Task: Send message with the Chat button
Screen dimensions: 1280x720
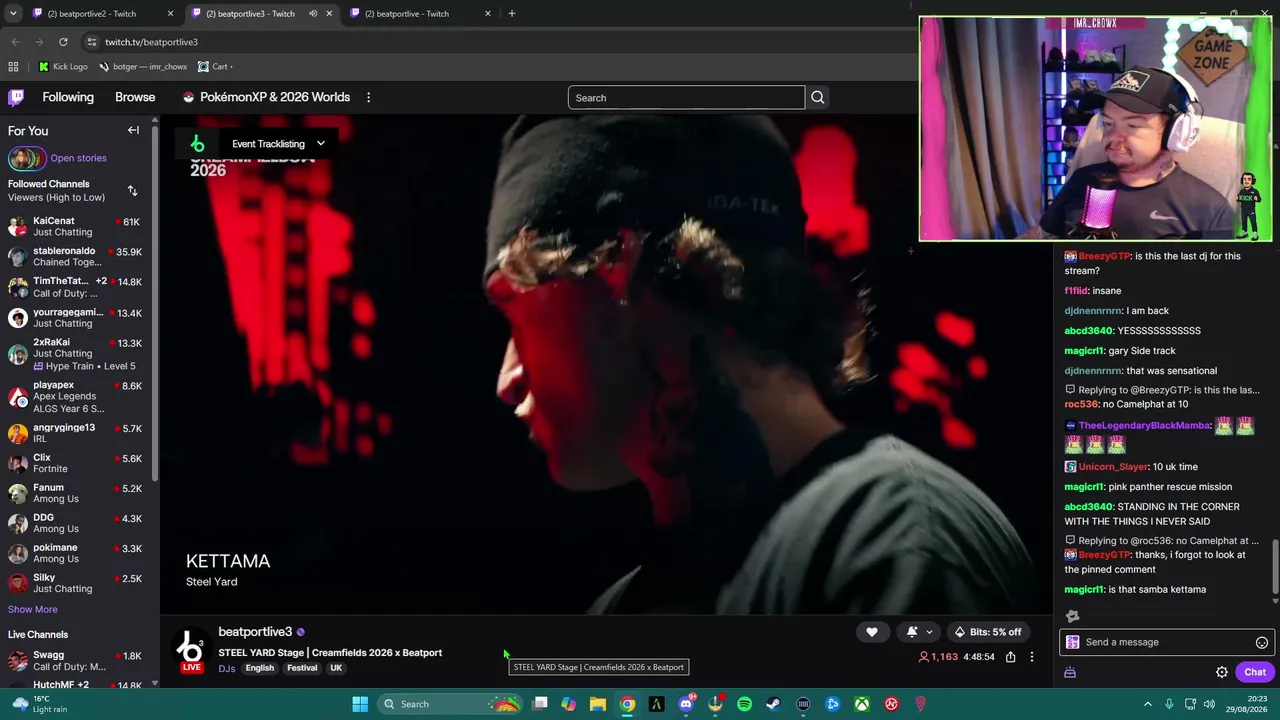Action: pyautogui.click(x=1255, y=672)
